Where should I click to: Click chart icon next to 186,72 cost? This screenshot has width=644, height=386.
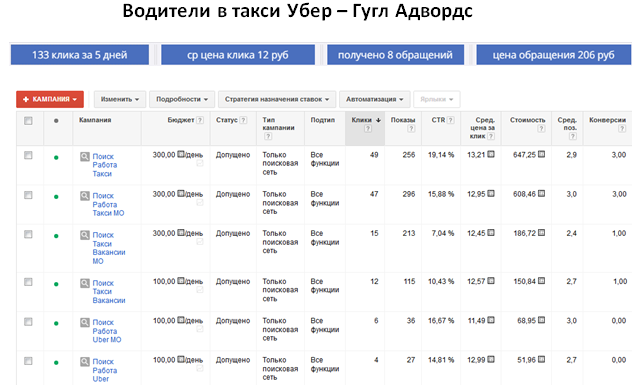click(x=541, y=233)
